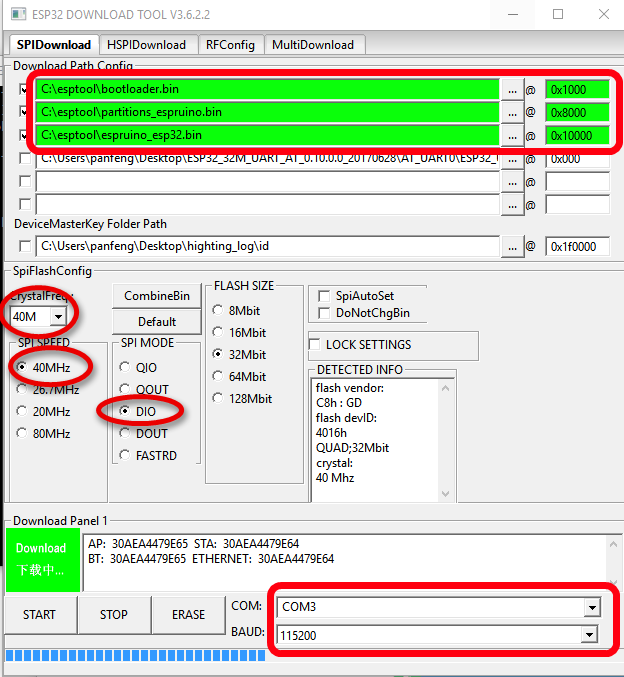The image size is (624, 677).
Task: Click the blue download progress bar
Action: (x=135, y=655)
